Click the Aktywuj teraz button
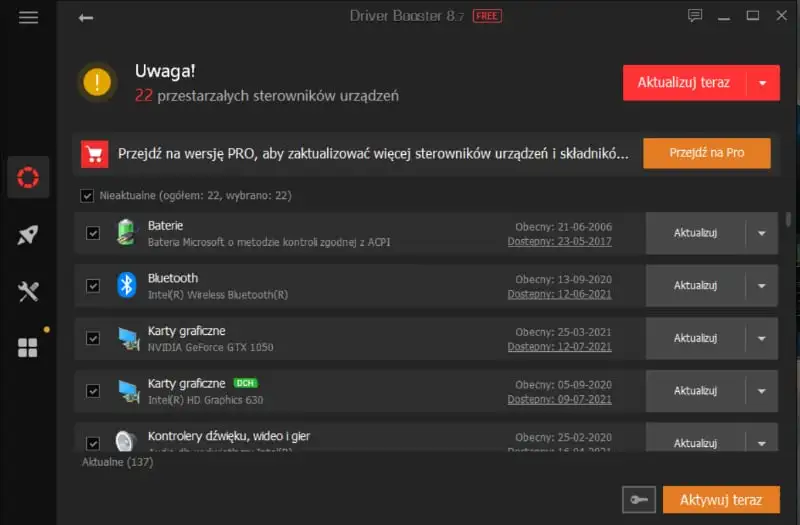 point(721,499)
